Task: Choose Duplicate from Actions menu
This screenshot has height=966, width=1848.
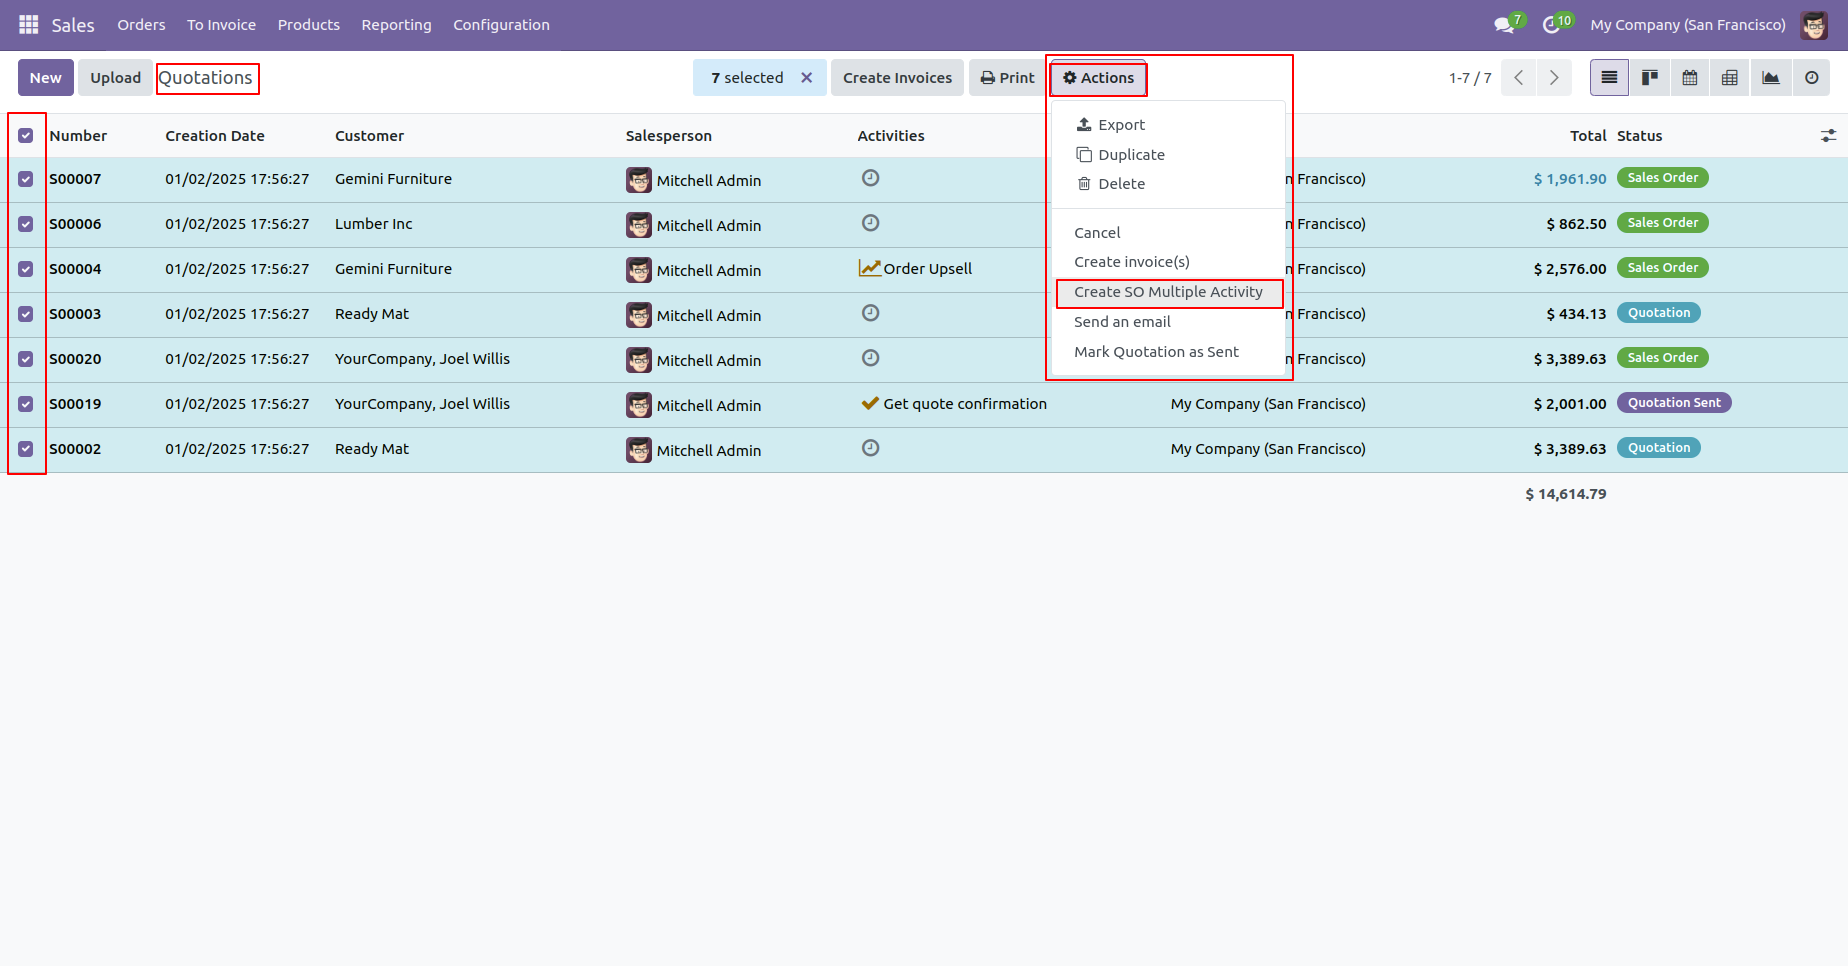Action: (1168, 155)
